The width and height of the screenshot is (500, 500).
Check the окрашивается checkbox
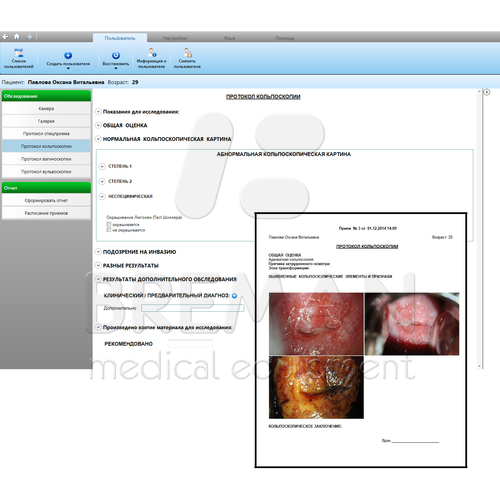pos(109,224)
